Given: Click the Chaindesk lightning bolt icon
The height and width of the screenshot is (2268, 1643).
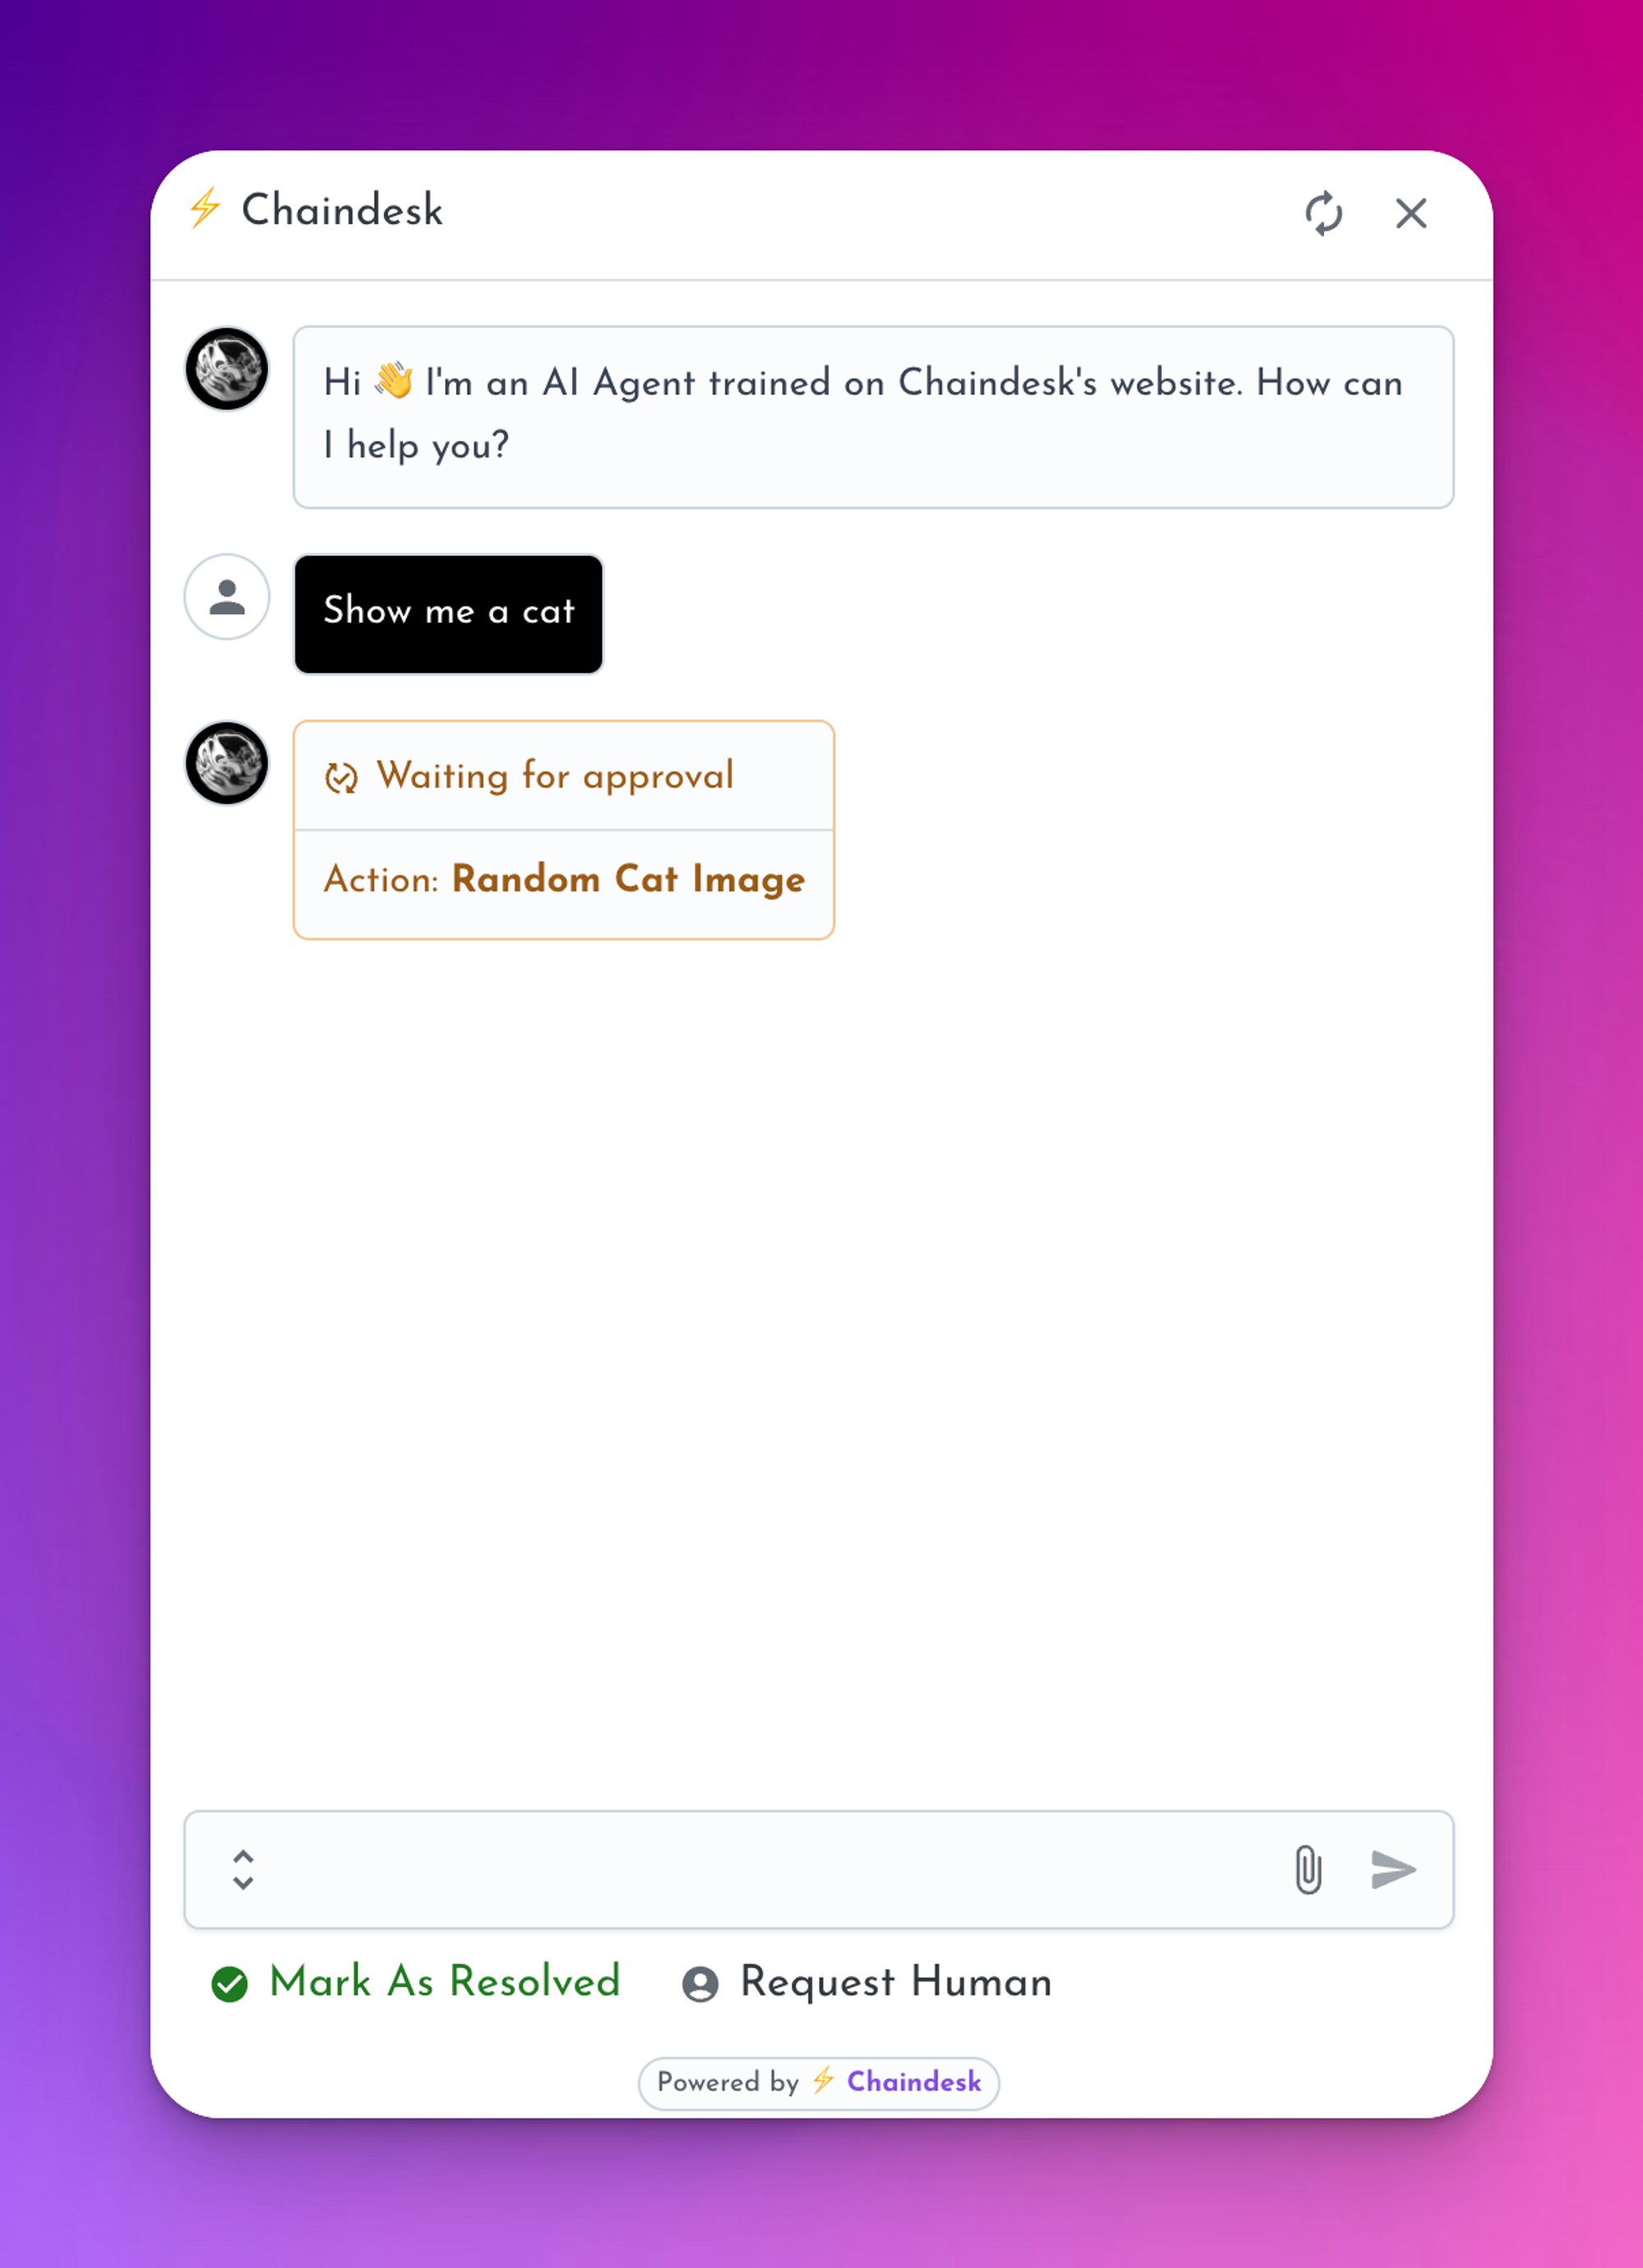Looking at the screenshot, I should click(x=205, y=213).
